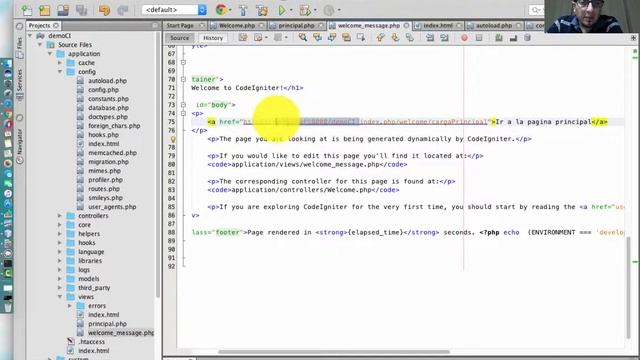Collapse the demoCI project node

30,36
